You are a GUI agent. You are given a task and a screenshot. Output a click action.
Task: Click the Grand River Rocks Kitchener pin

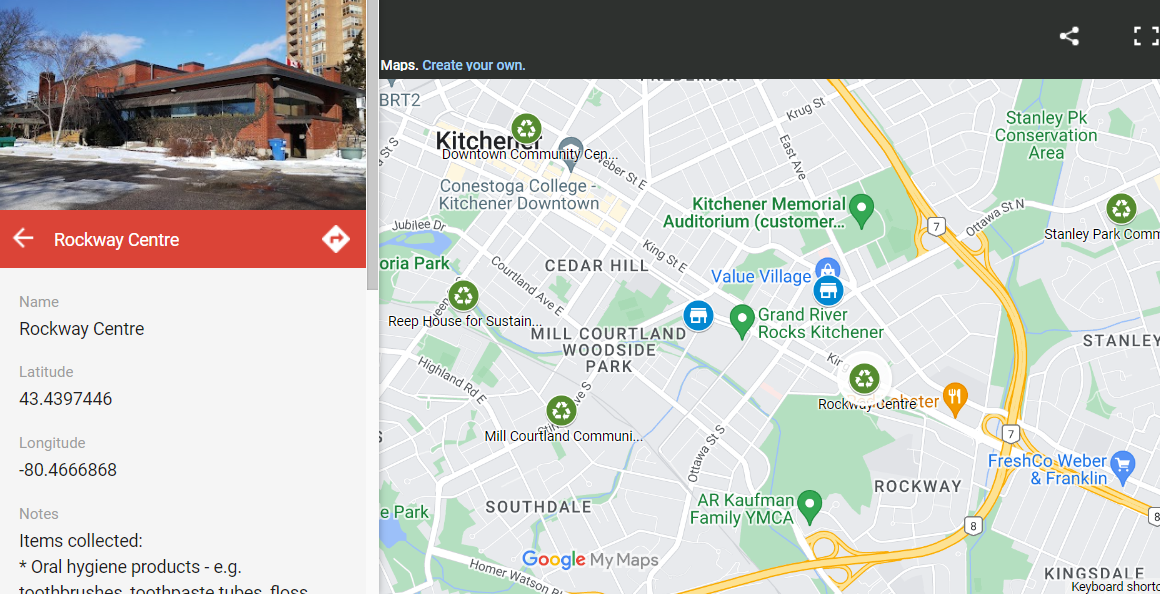[x=742, y=322]
